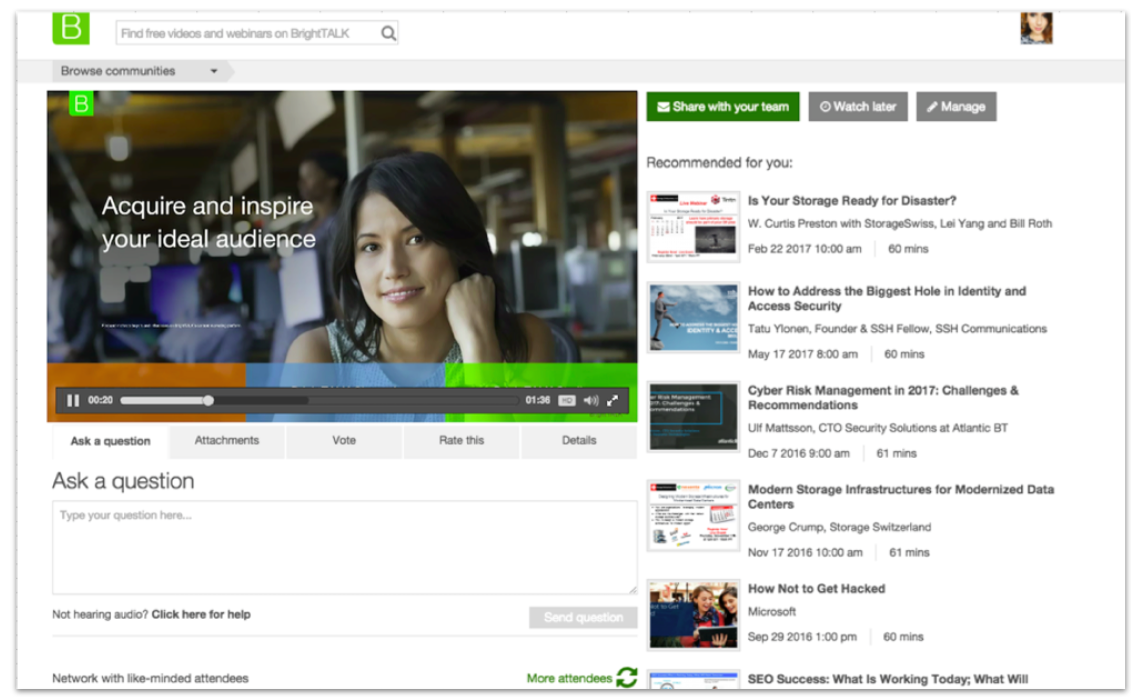Open How Not to Get Hacked thumbnail
The image size is (1143, 700).
[693, 615]
